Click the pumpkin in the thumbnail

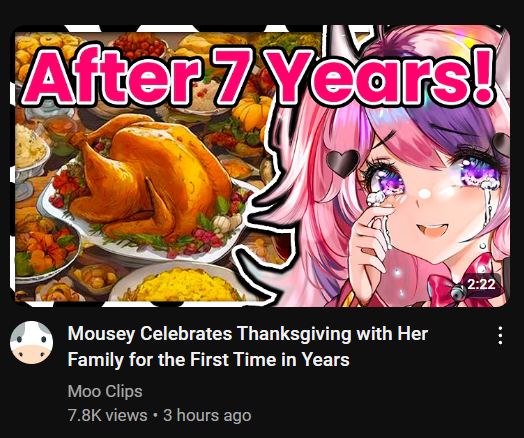point(253,112)
